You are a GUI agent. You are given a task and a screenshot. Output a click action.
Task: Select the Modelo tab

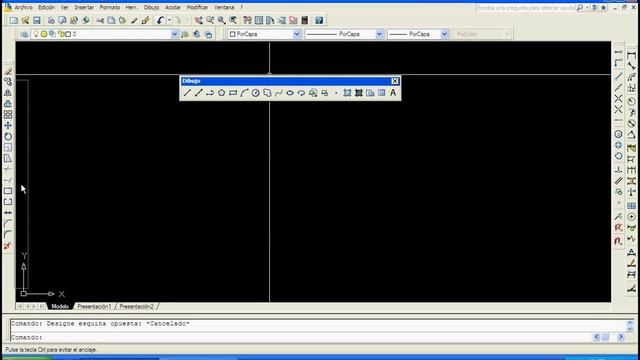pos(60,306)
